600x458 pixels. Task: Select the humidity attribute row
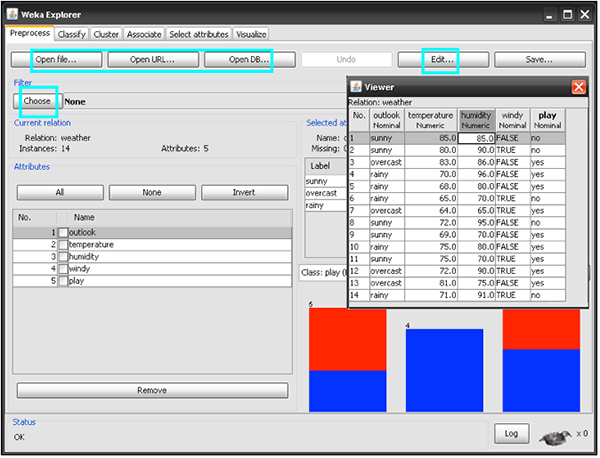pos(152,257)
